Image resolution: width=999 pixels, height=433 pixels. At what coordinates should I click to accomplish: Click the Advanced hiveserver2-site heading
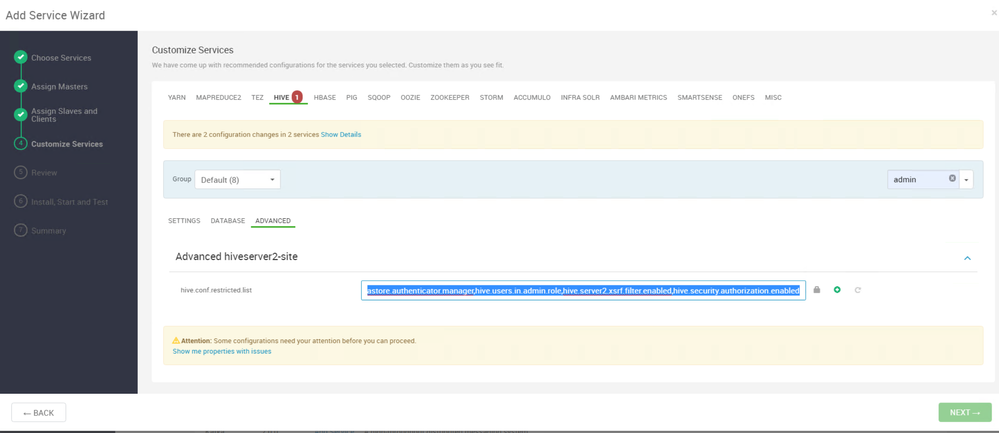coord(236,257)
